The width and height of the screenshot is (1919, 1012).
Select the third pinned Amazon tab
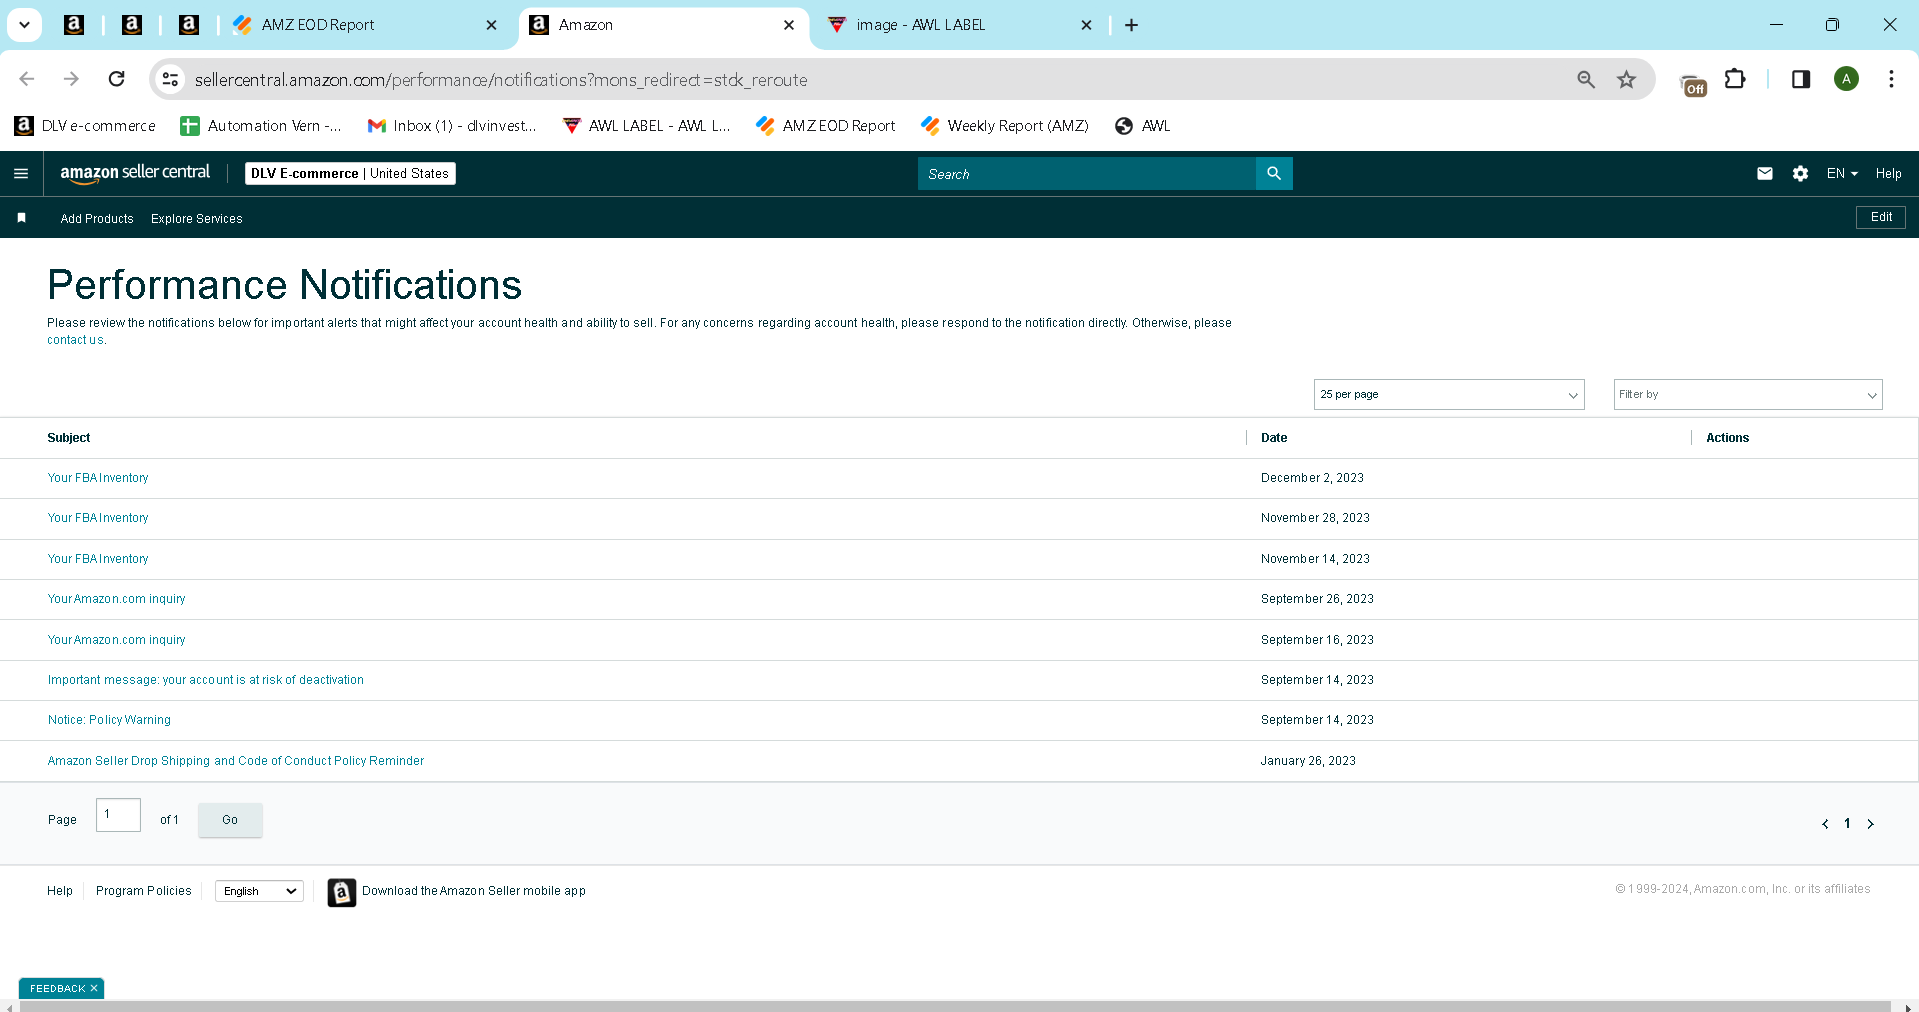click(x=189, y=25)
